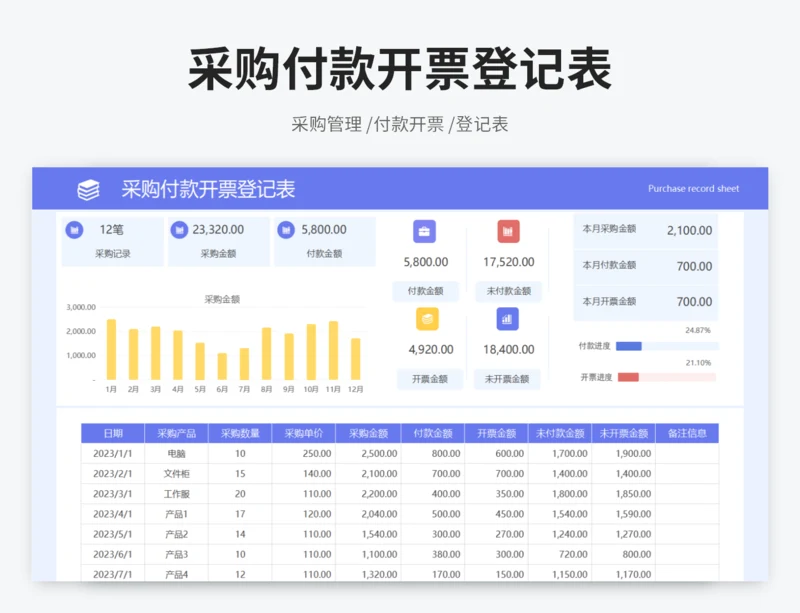
Task: Click the purple briefcase icon above 5,800.00
Action: click(x=425, y=231)
